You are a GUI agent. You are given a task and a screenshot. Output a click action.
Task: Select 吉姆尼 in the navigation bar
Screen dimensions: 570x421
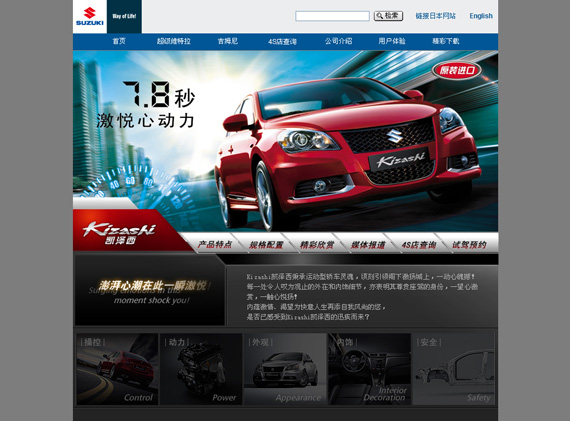pyautogui.click(x=228, y=41)
